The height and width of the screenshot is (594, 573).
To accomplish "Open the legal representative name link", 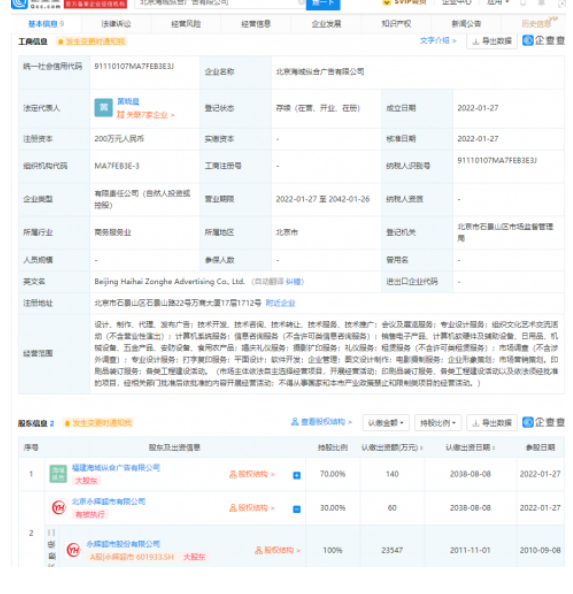I will (128, 102).
